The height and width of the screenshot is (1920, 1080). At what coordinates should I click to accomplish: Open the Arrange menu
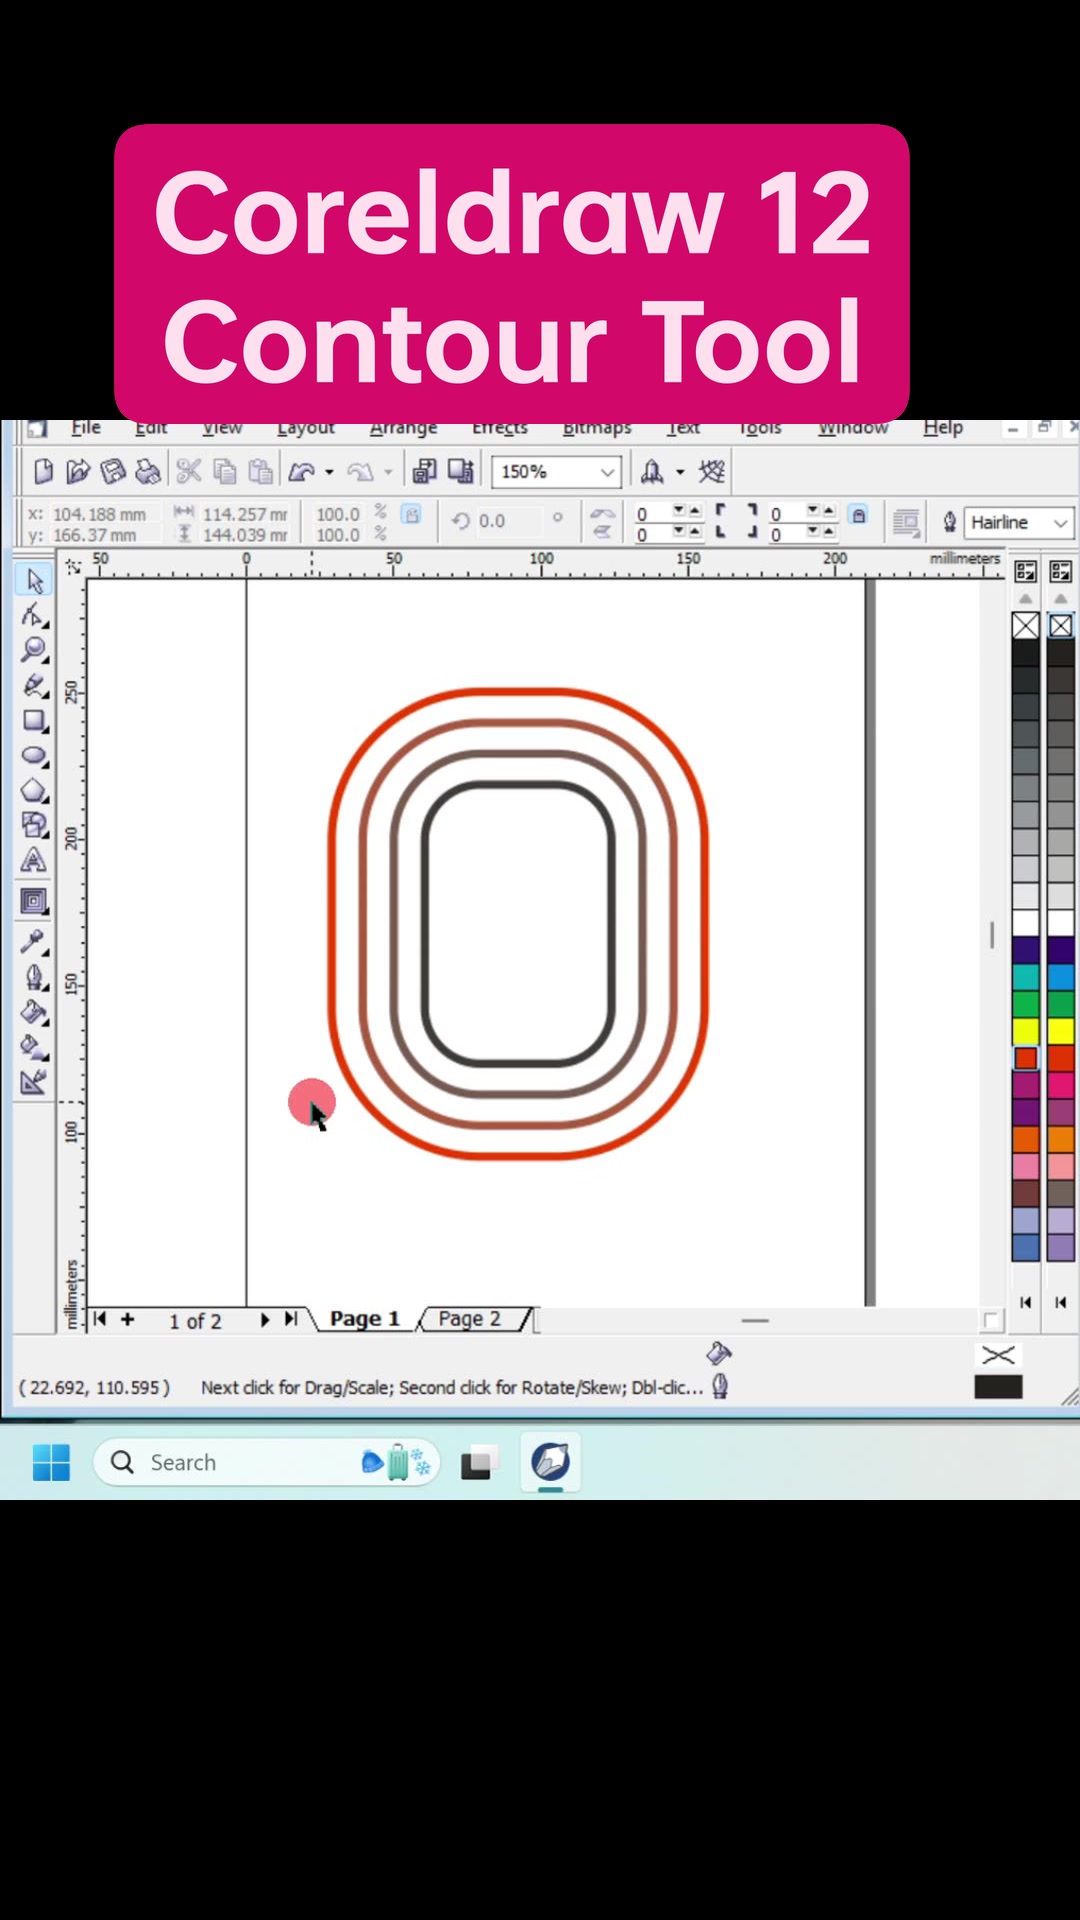[403, 428]
